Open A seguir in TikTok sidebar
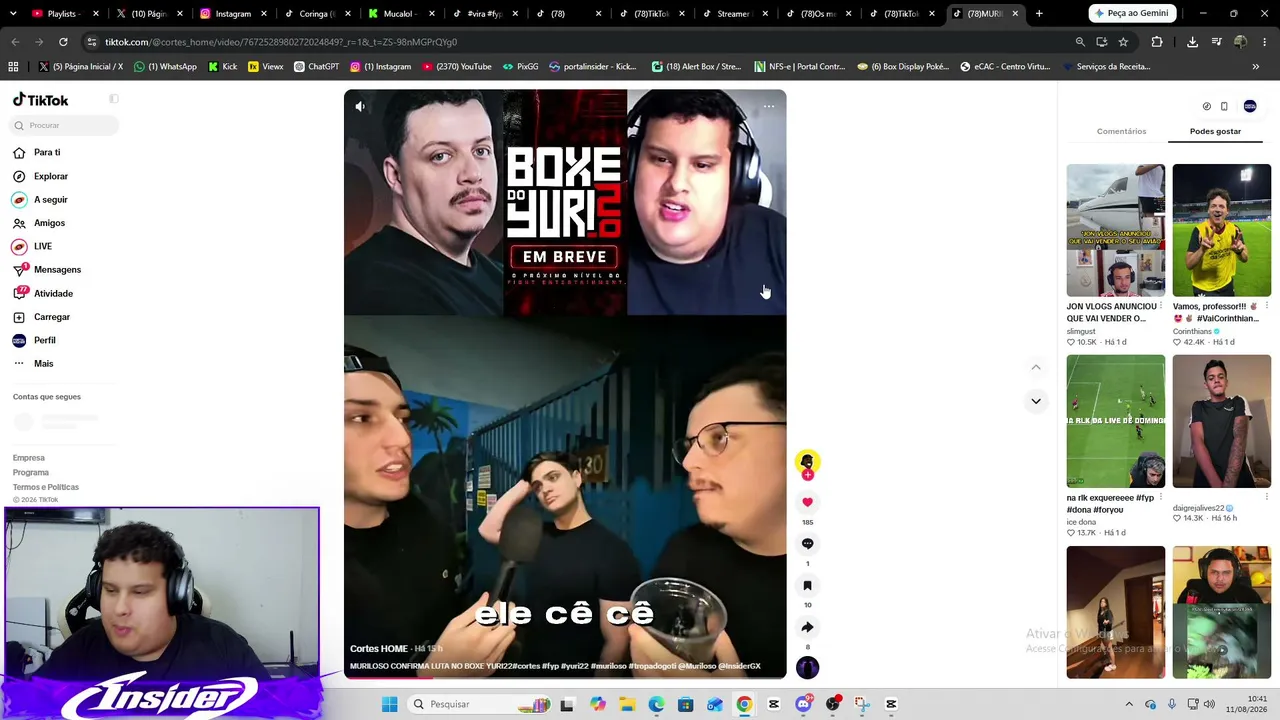The image size is (1280, 720). click(x=51, y=199)
